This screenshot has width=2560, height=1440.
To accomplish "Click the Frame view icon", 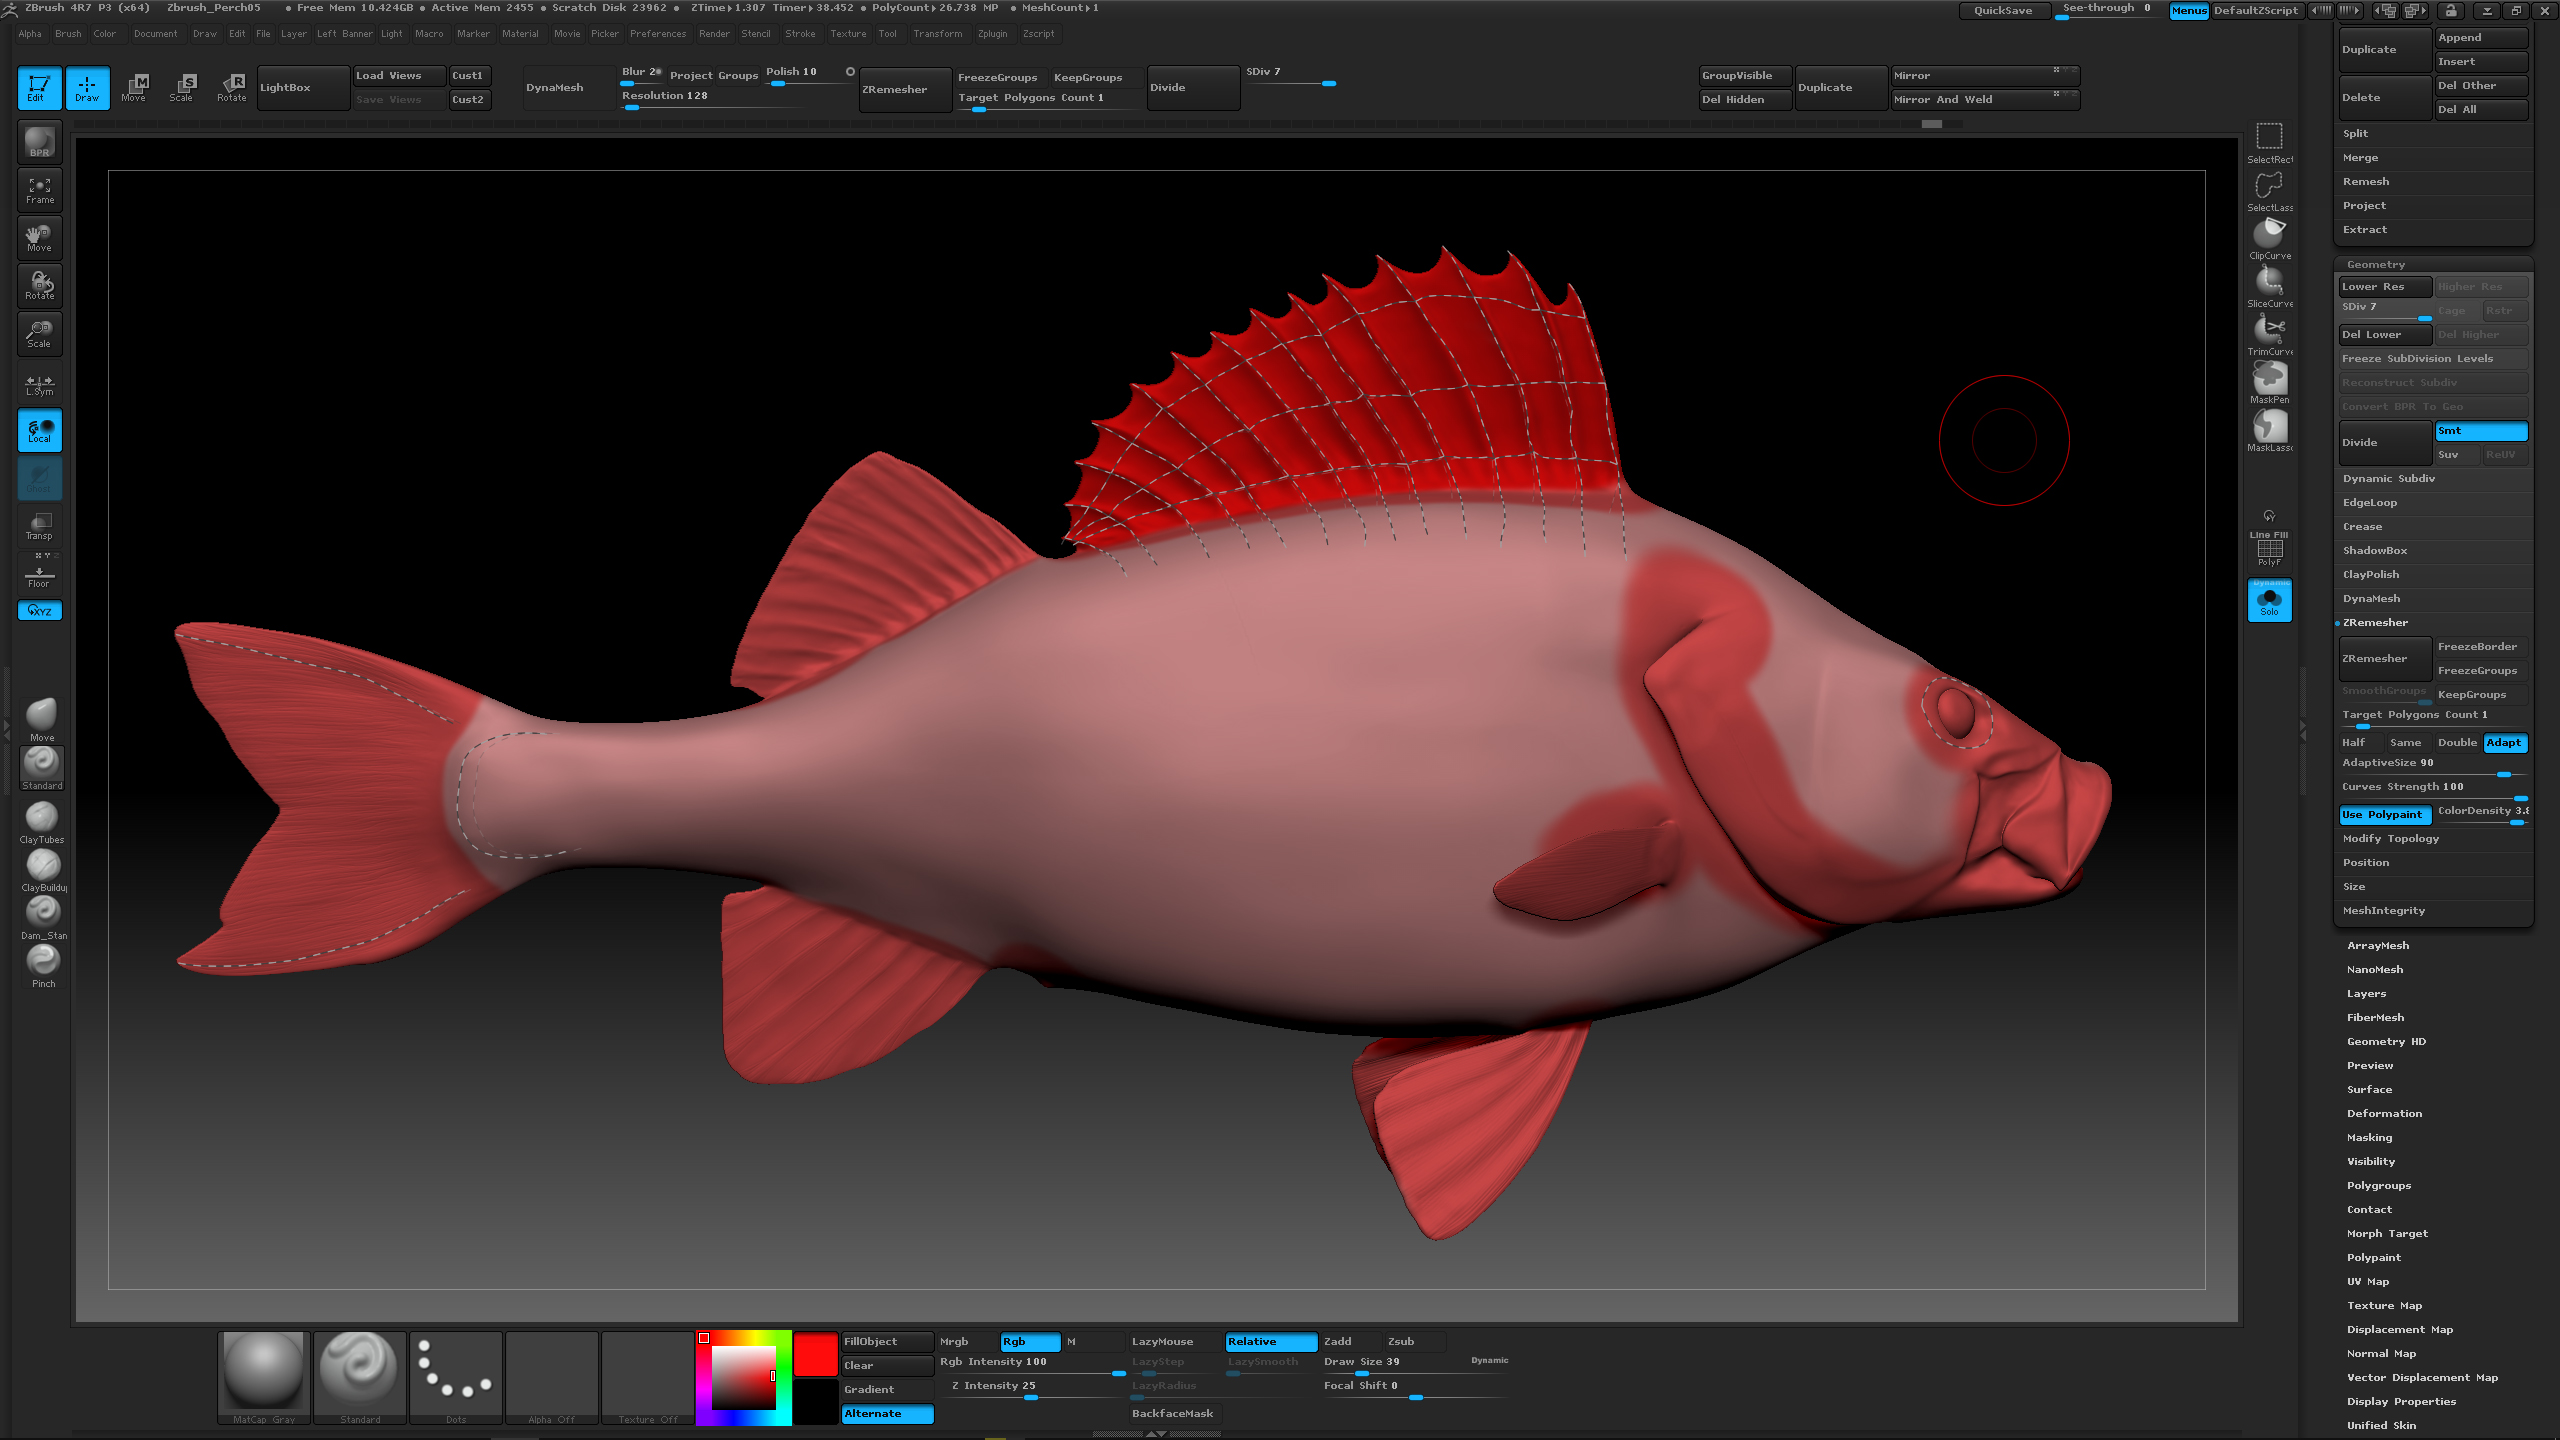I will pyautogui.click(x=40, y=190).
